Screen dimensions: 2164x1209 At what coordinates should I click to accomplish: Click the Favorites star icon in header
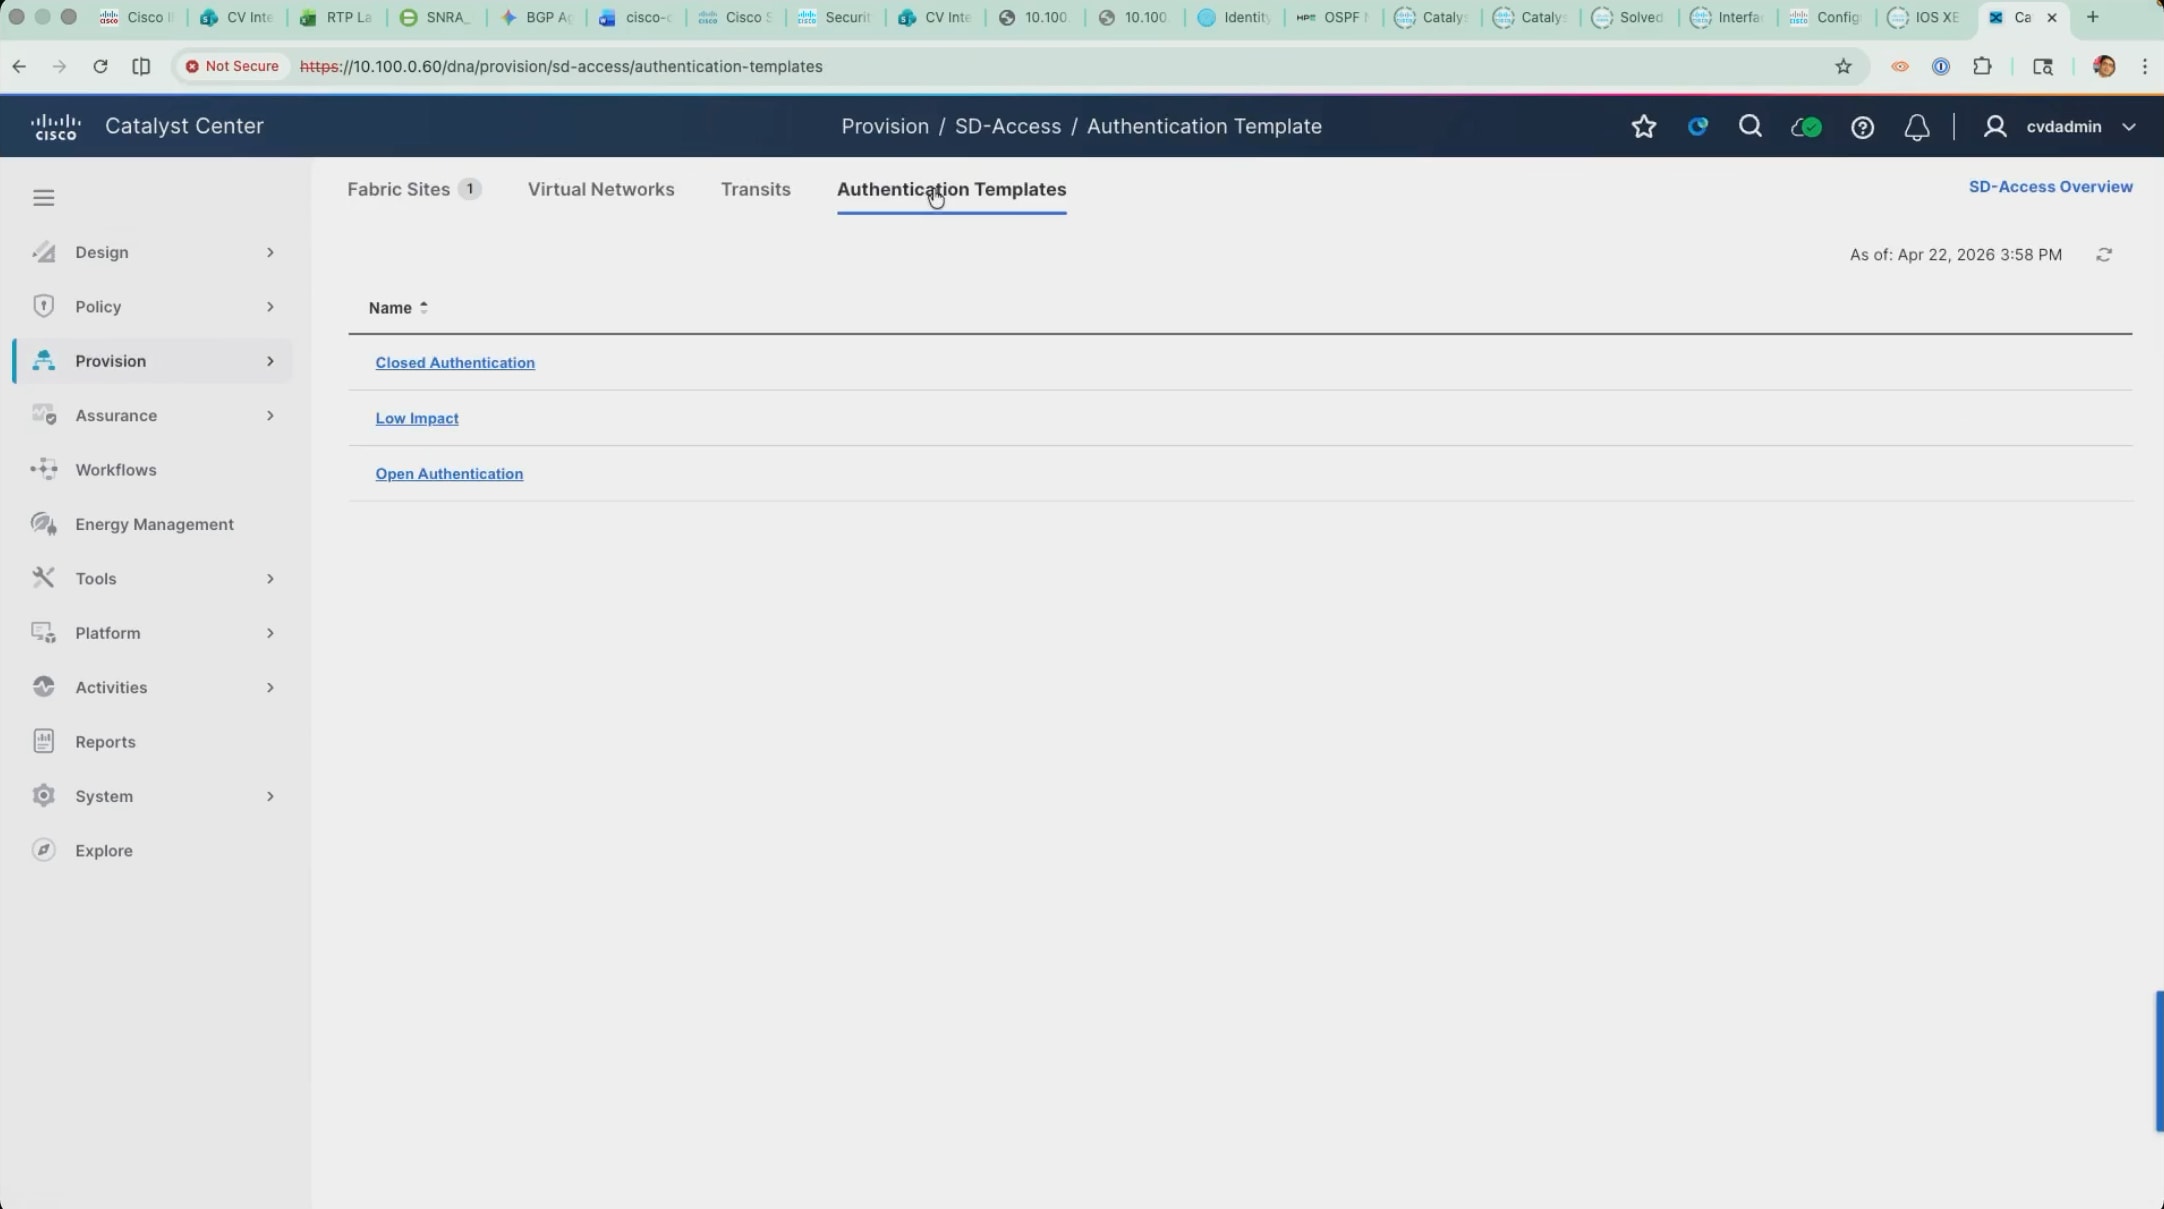click(x=1644, y=126)
